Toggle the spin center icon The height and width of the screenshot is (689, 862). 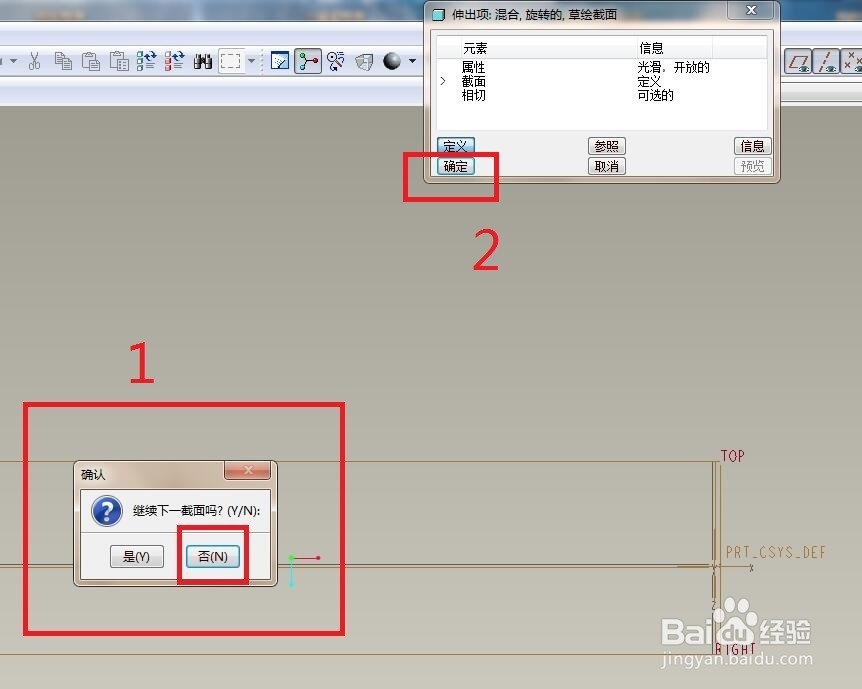(308, 60)
